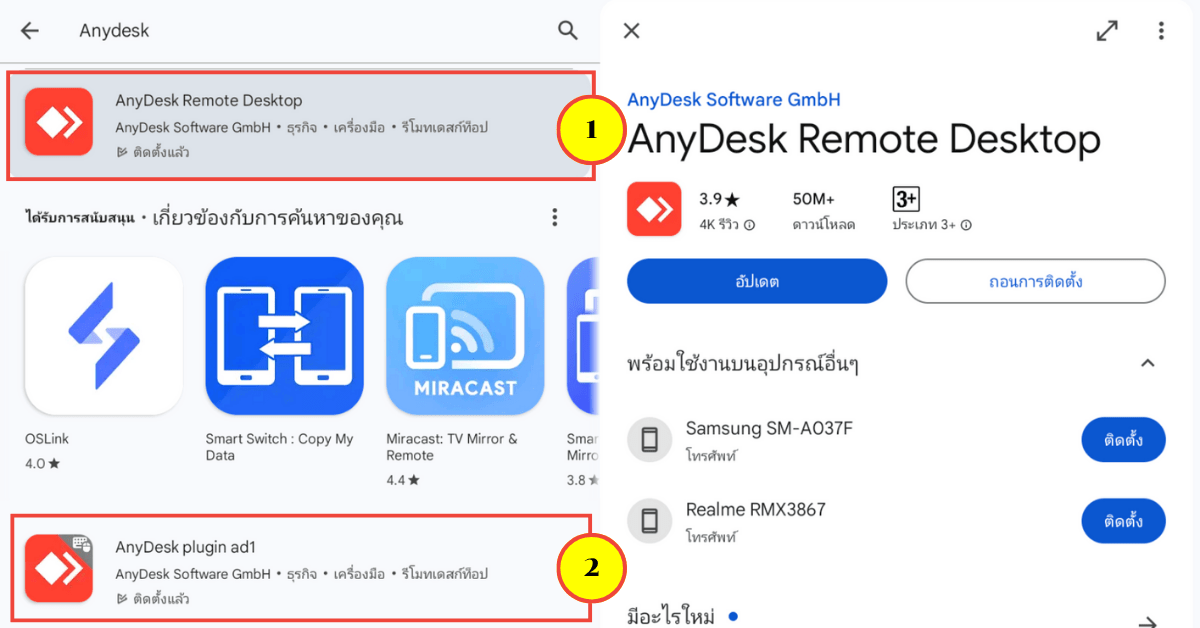The height and width of the screenshot is (628, 1200).
Task: Open the AnyDesk plugin ad1 app icon
Action: [59, 567]
